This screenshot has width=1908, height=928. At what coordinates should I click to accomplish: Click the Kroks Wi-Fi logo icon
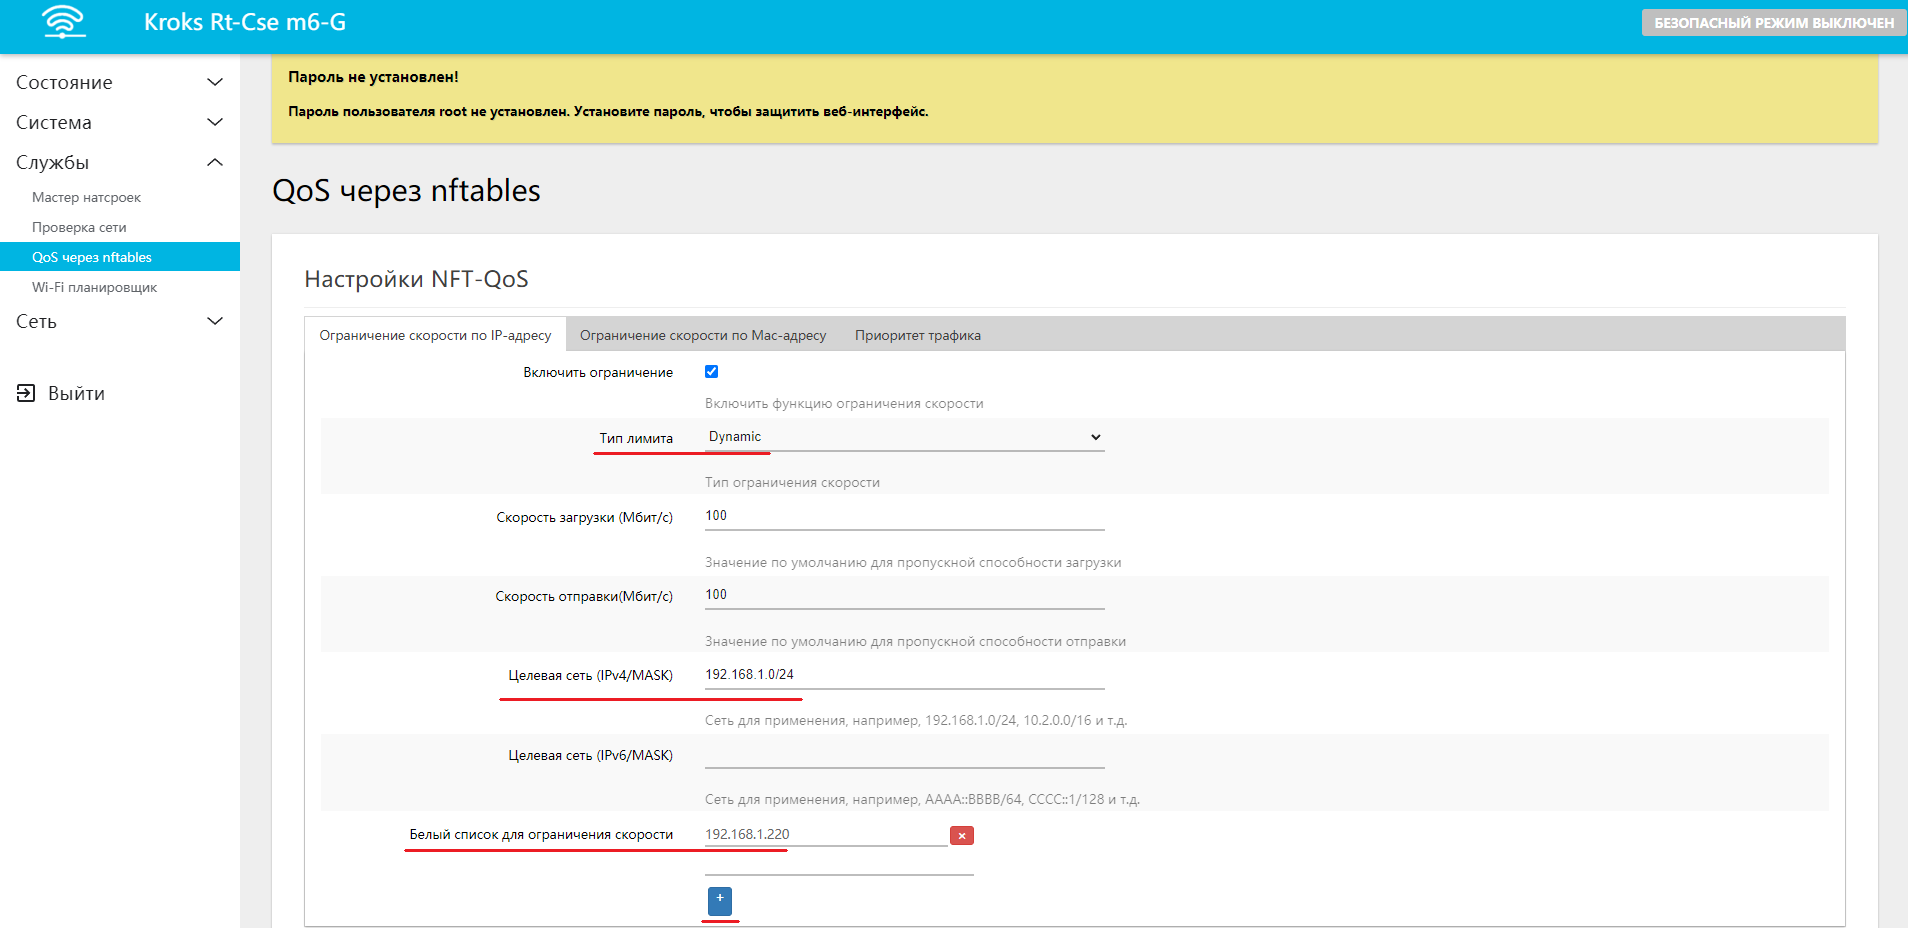[64, 22]
